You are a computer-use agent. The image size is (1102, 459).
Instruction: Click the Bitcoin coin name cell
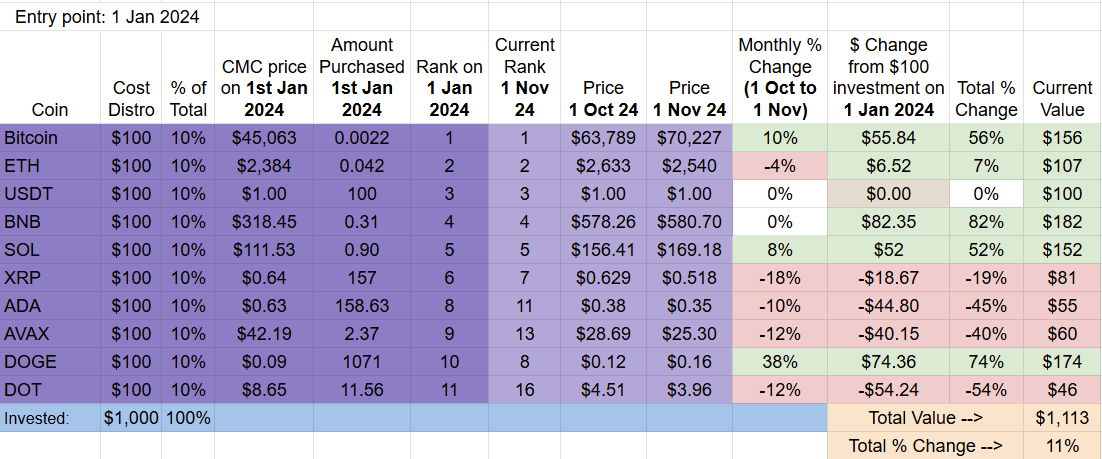[51, 138]
